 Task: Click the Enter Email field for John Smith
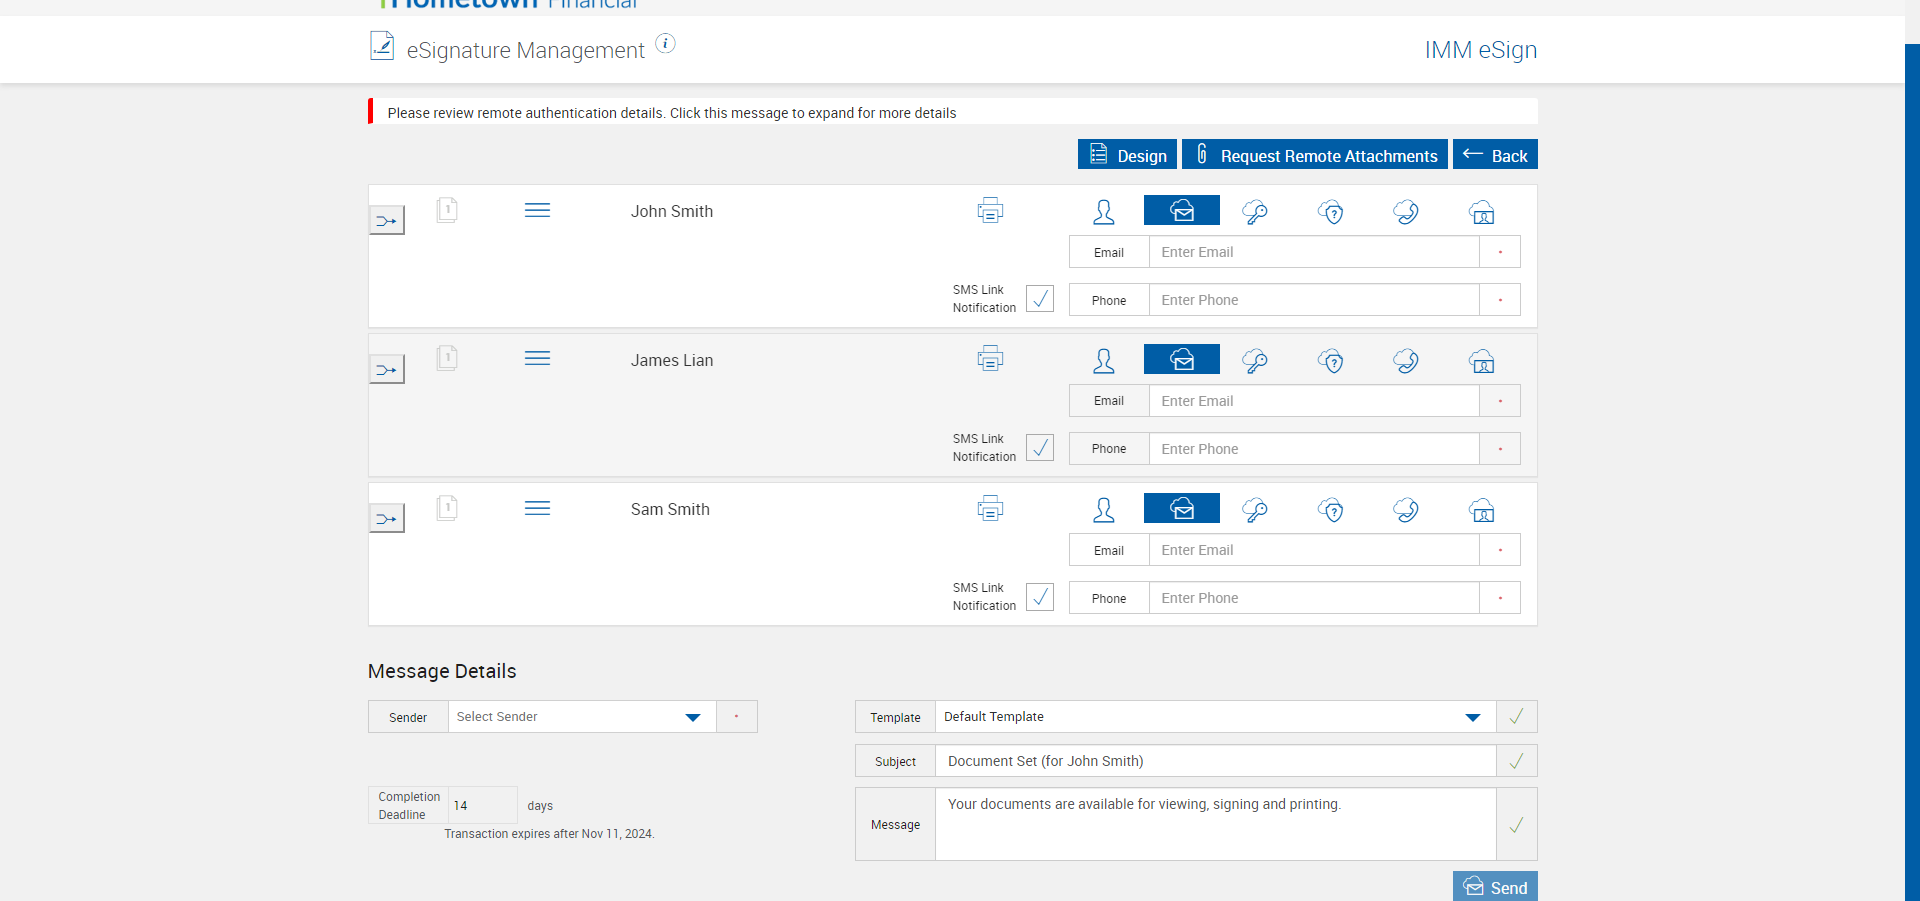pos(1314,252)
